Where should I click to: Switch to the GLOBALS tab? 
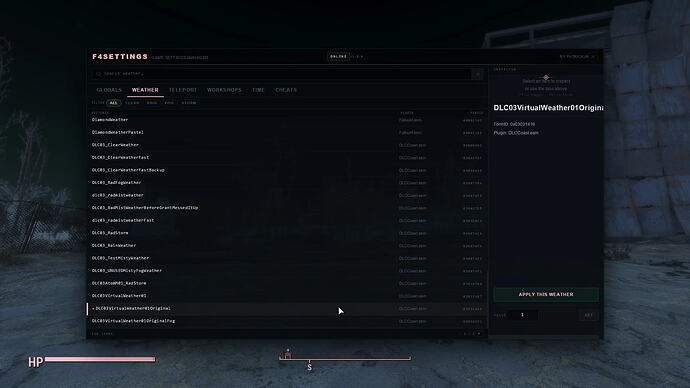tap(109, 90)
